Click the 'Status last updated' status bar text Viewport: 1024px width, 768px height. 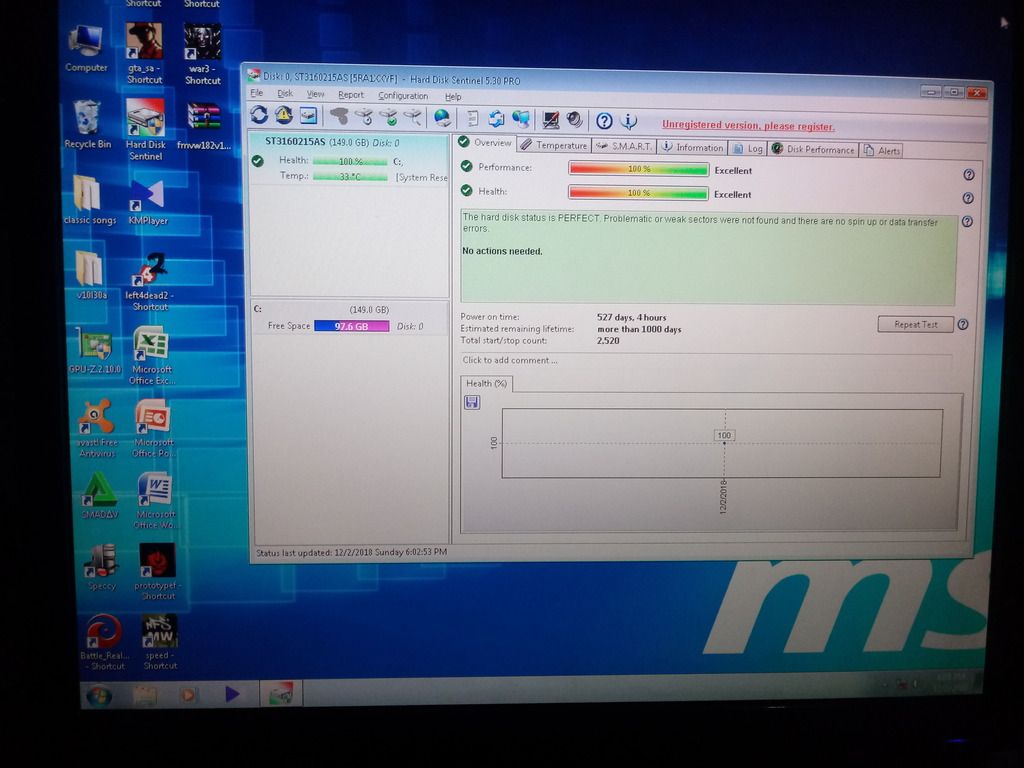pyautogui.click(x=351, y=552)
